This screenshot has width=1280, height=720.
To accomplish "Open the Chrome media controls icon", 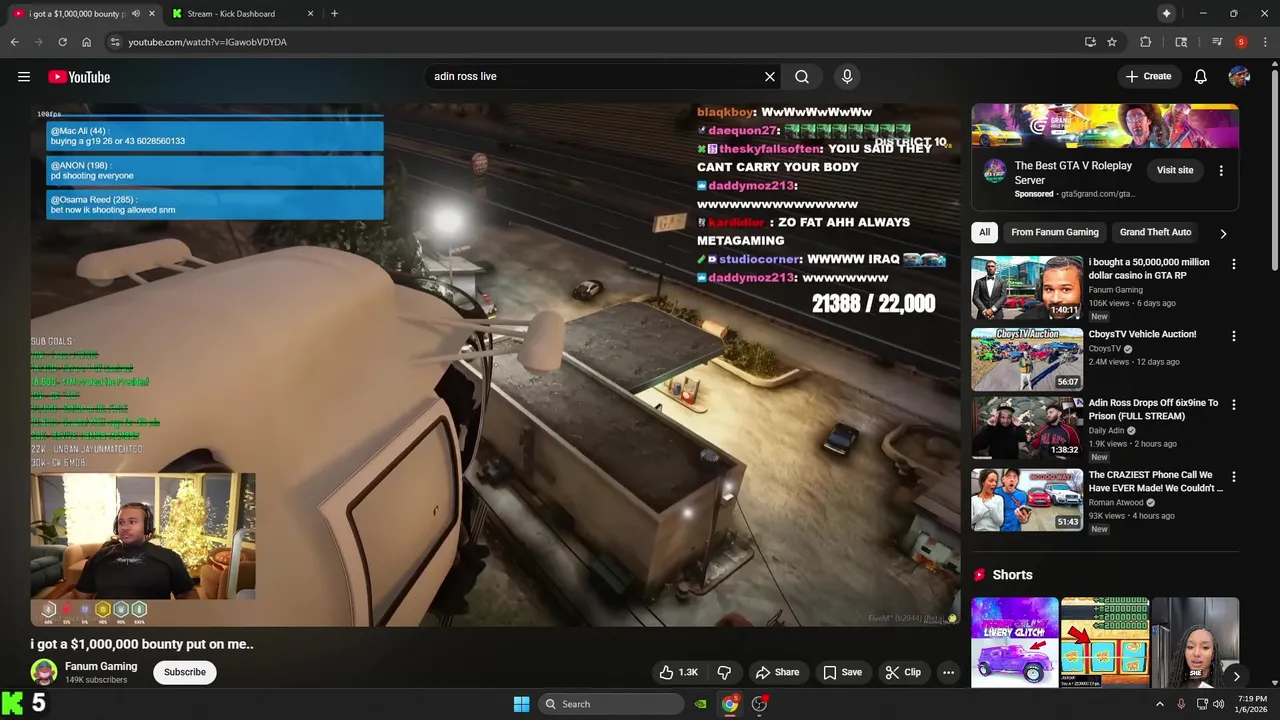I will [x=1217, y=42].
